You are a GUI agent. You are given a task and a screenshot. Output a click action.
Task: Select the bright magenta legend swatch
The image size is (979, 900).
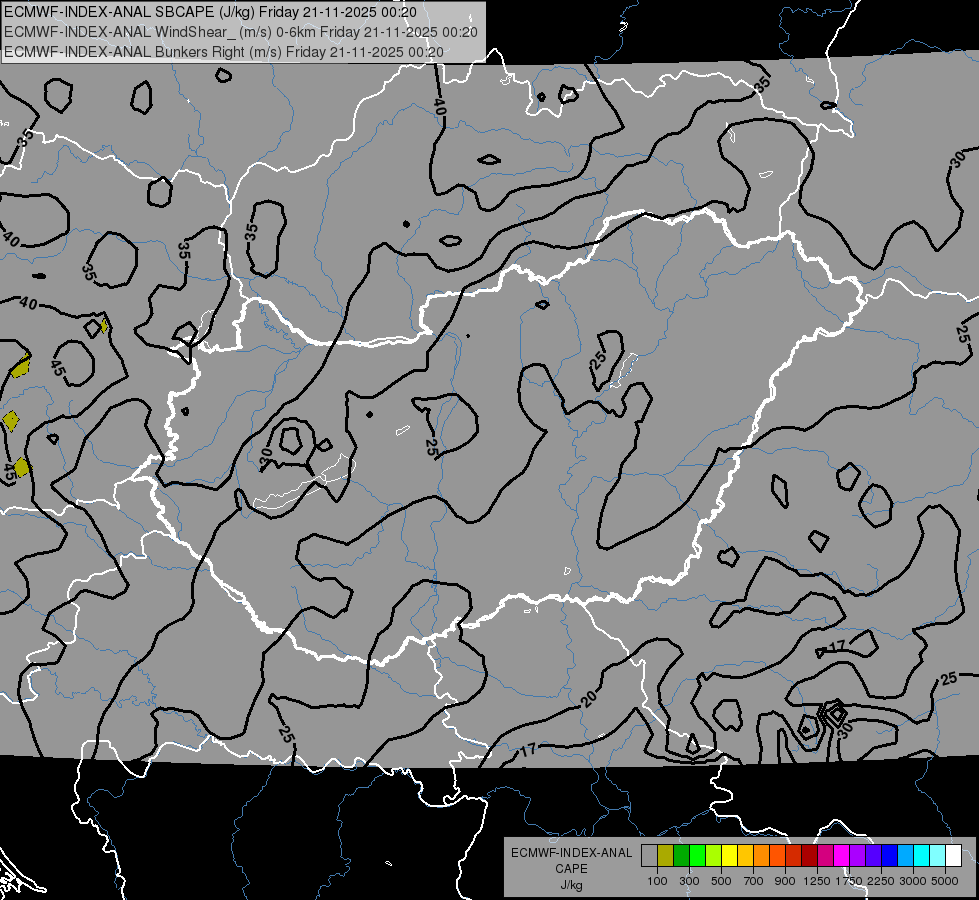[842, 856]
